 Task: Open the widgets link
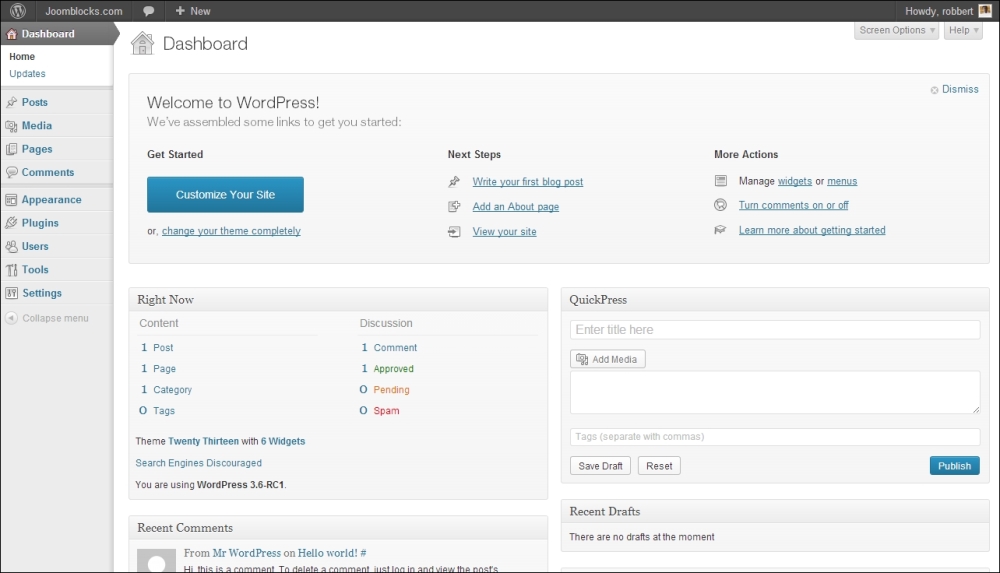point(795,181)
